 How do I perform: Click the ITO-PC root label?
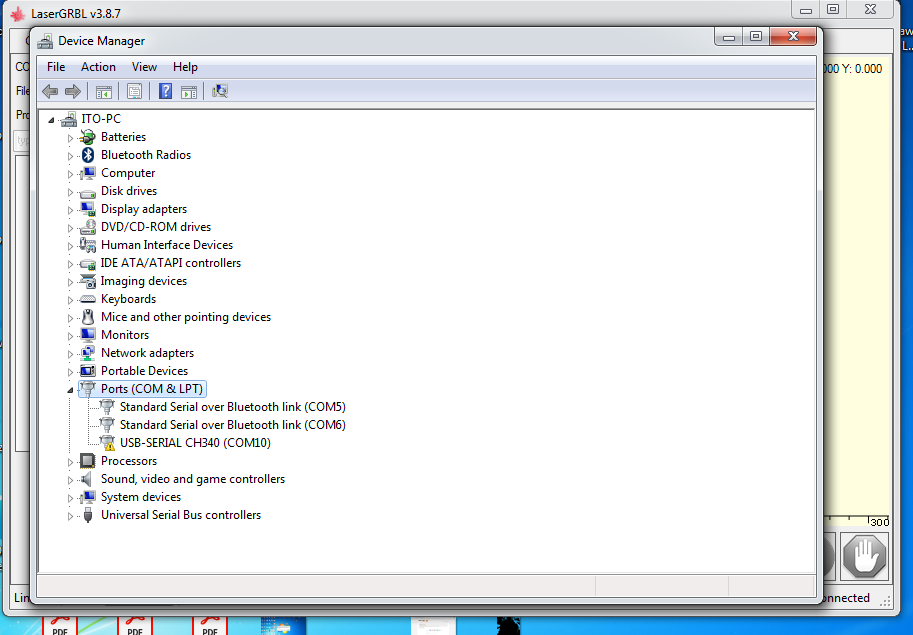pyautogui.click(x=101, y=119)
